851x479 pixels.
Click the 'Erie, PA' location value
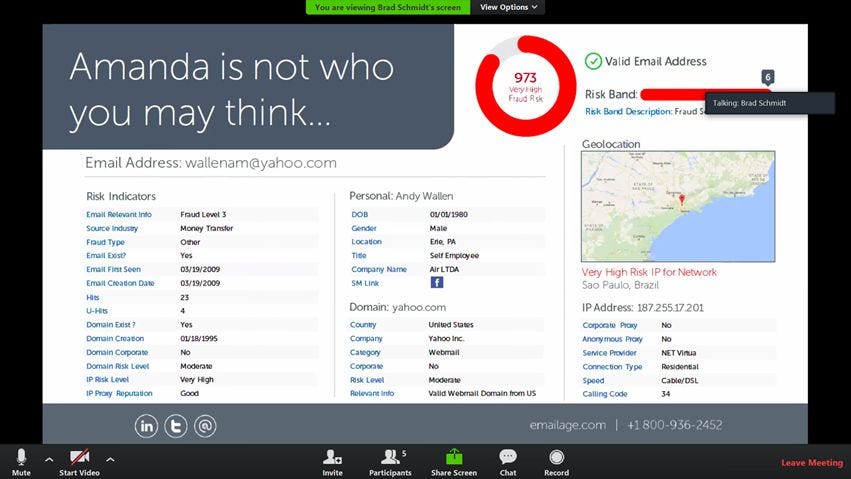443,241
